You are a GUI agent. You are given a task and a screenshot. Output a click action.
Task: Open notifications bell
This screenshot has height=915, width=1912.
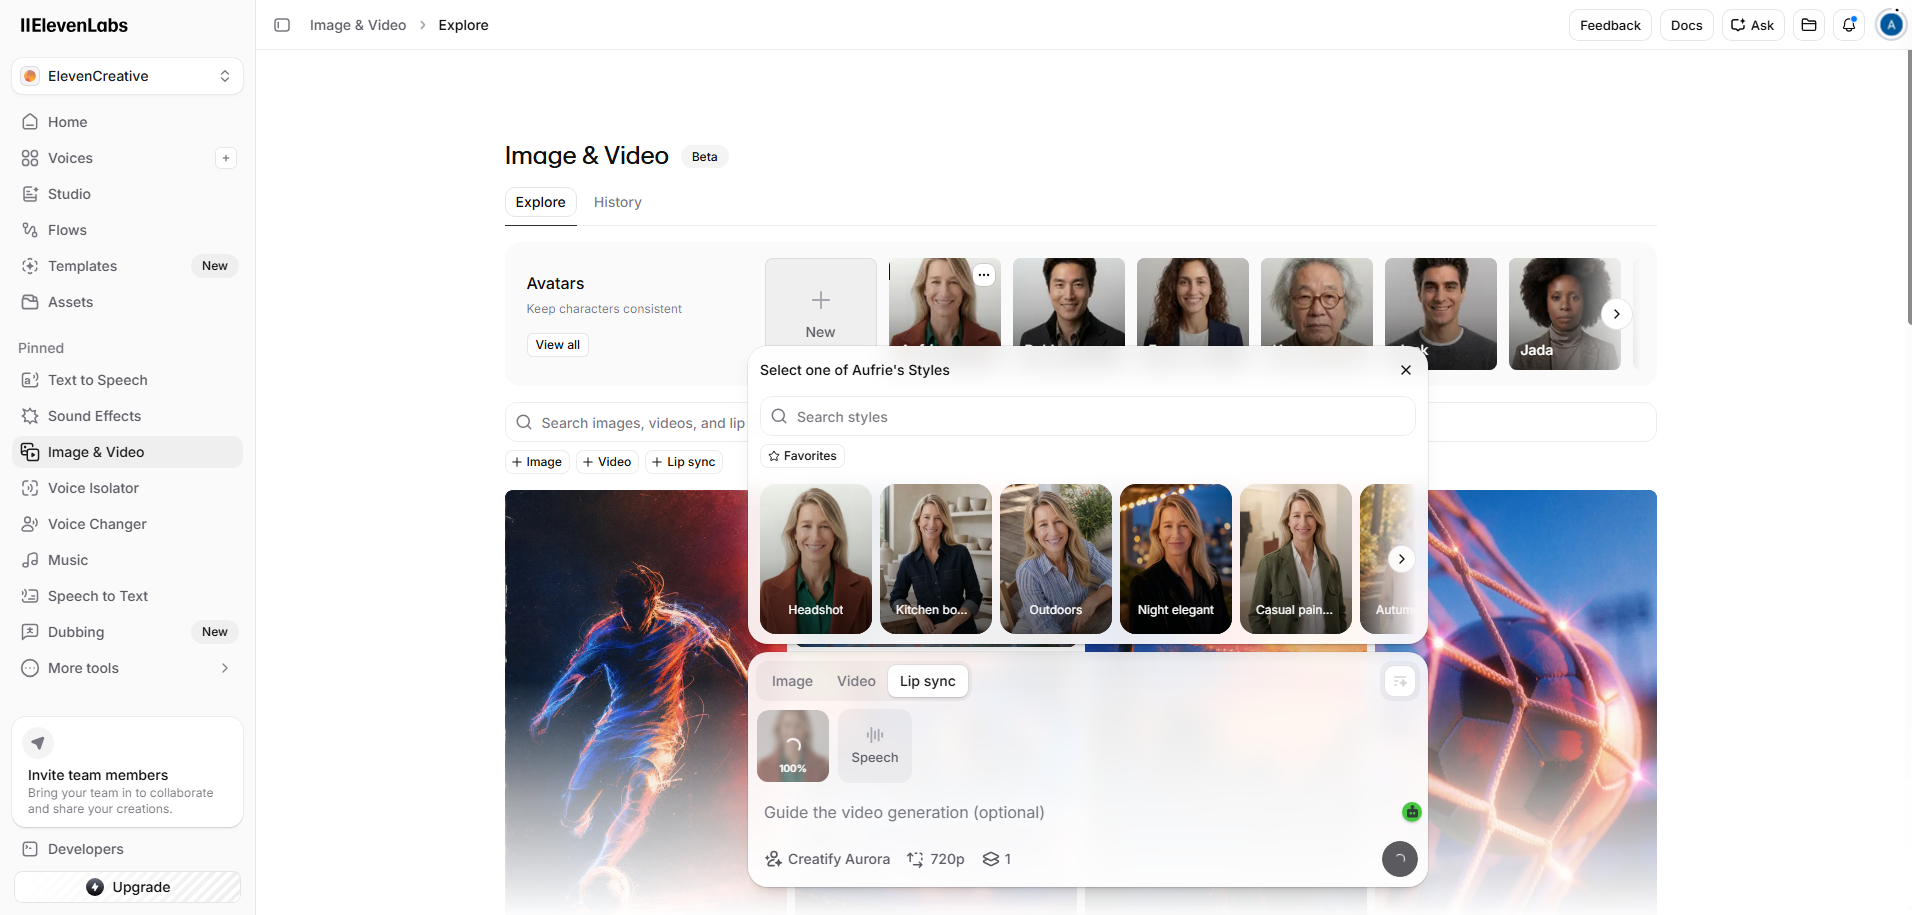pos(1849,25)
